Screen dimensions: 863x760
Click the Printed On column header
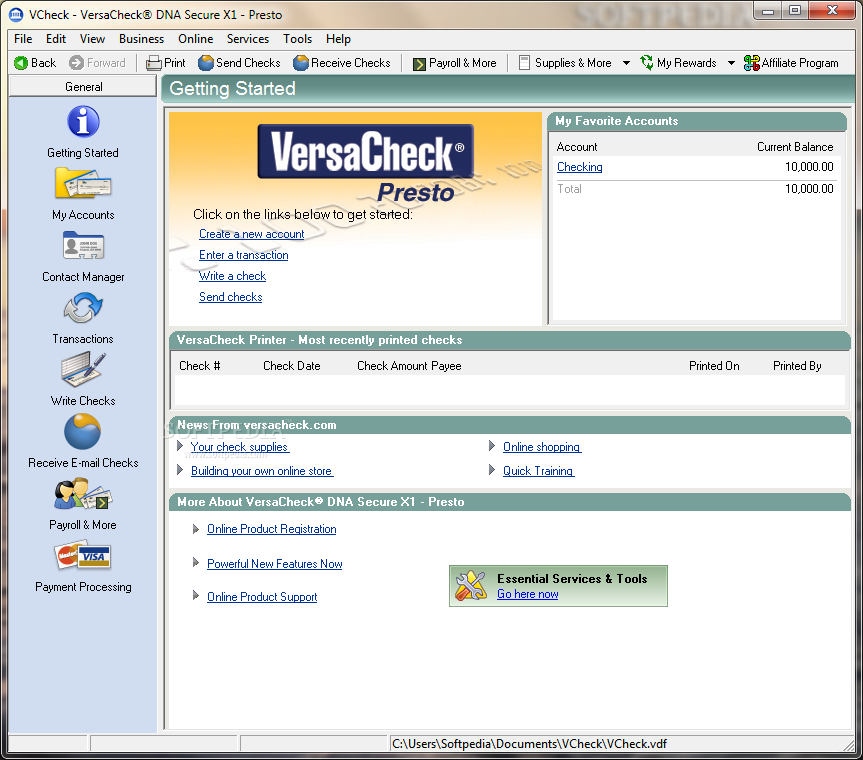coord(714,366)
